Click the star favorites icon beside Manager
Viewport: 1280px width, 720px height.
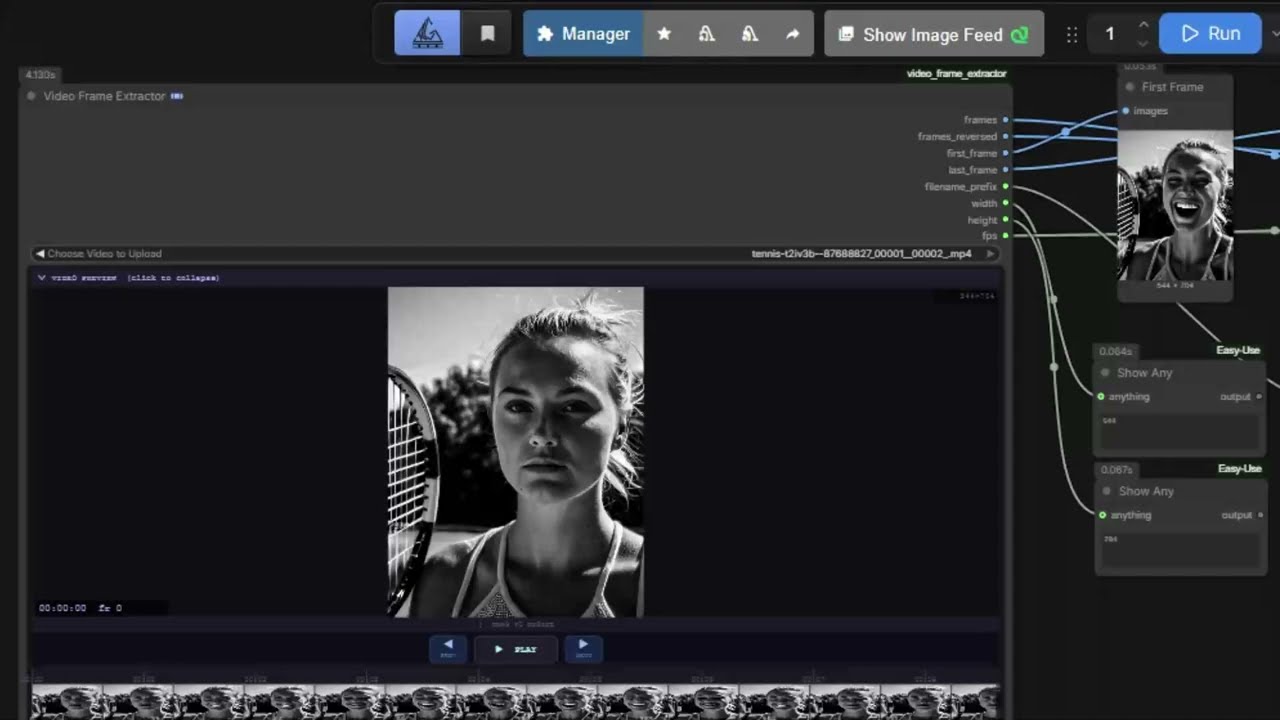664,34
